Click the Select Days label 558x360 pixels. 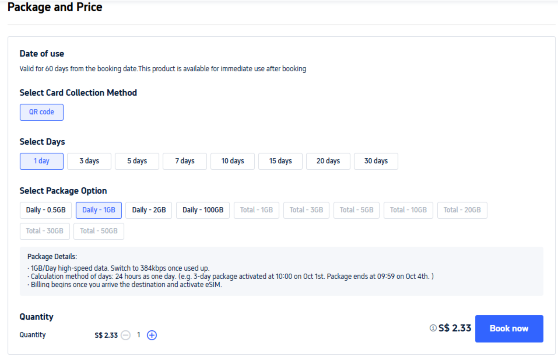pyautogui.click(x=42, y=142)
